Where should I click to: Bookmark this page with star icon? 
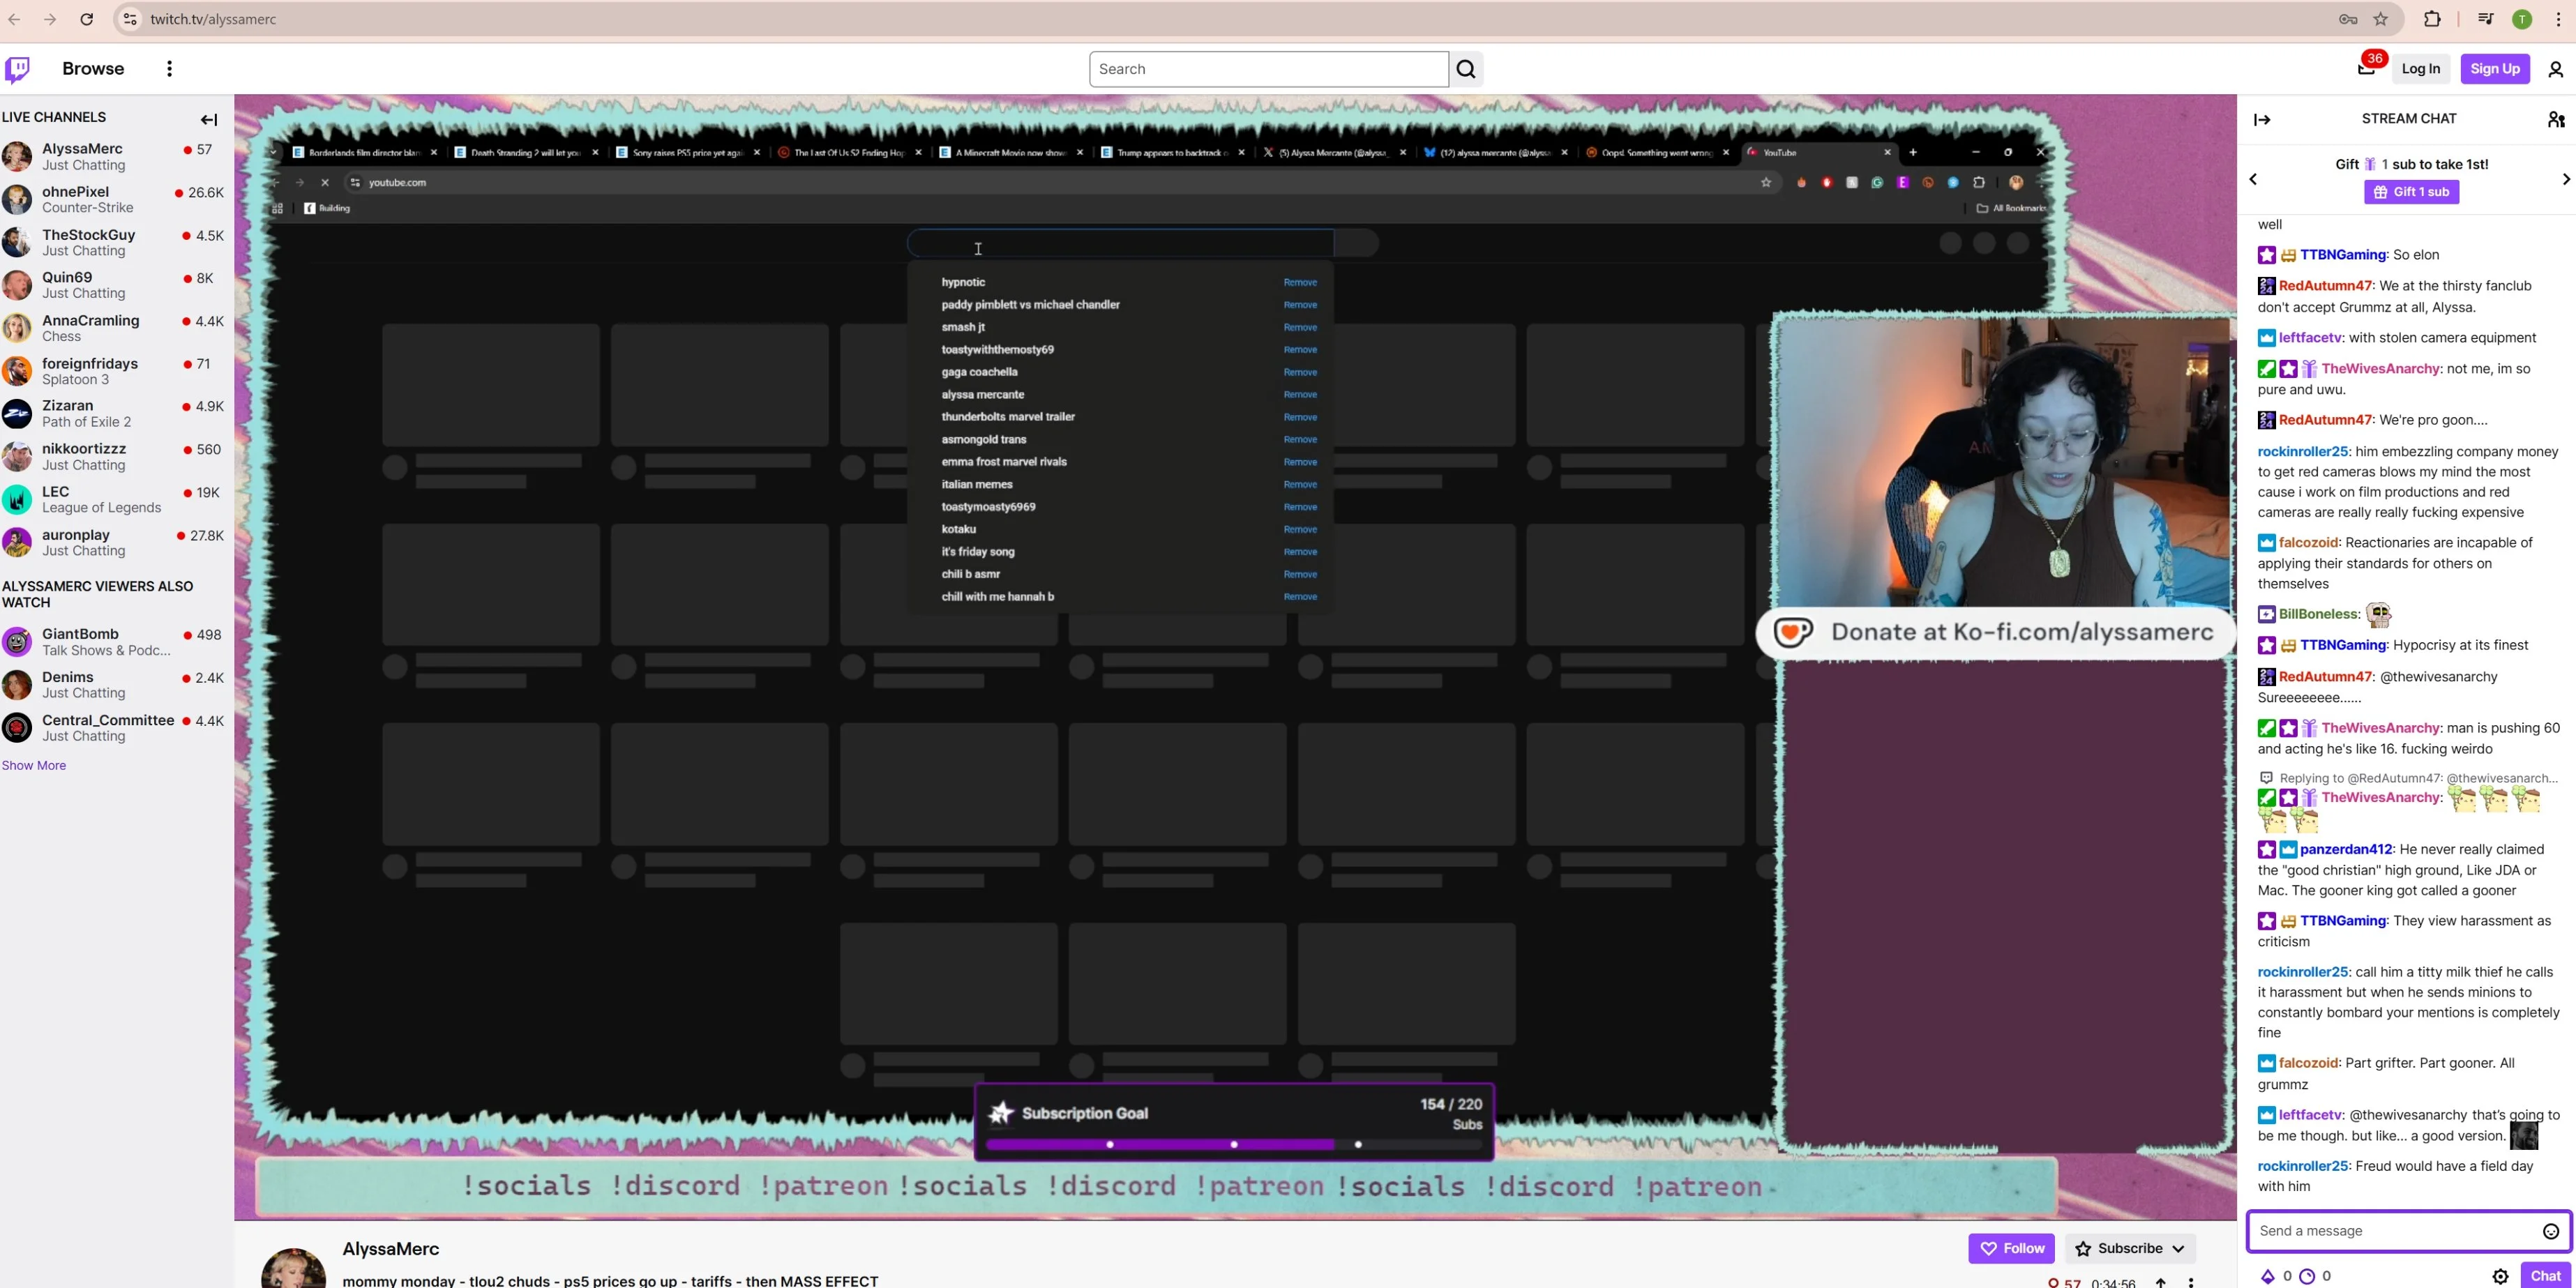click(x=2381, y=19)
